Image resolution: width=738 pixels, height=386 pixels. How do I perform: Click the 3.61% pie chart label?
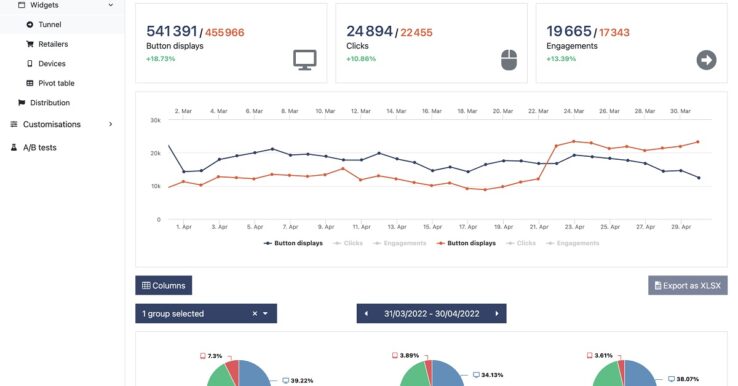[600, 355]
